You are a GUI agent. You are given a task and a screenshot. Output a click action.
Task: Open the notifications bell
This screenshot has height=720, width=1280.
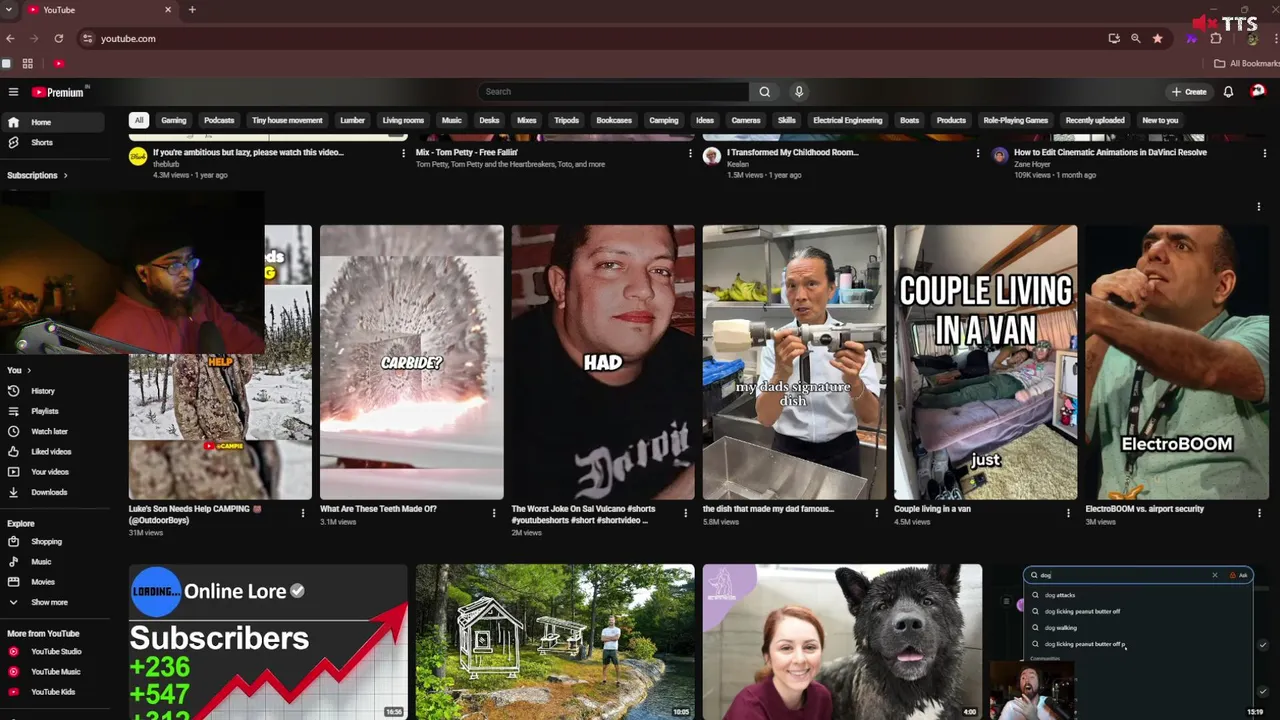[1228, 92]
